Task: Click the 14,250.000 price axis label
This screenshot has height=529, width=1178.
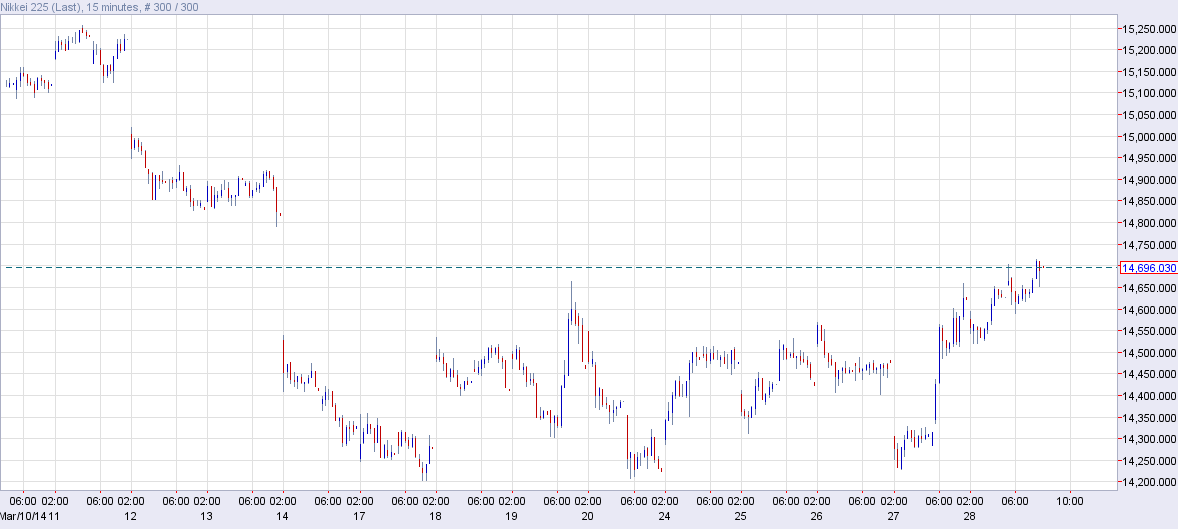Action: (x=1148, y=461)
